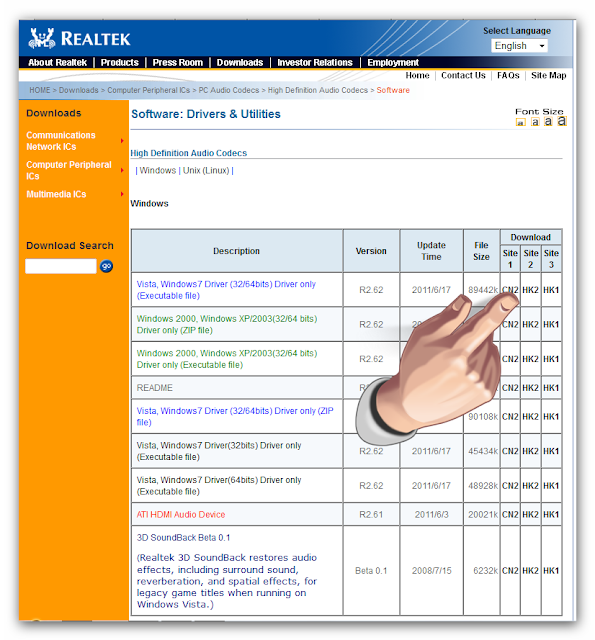The image size is (595, 640).
Task: Click the R2.61 version cell
Action: (371, 515)
